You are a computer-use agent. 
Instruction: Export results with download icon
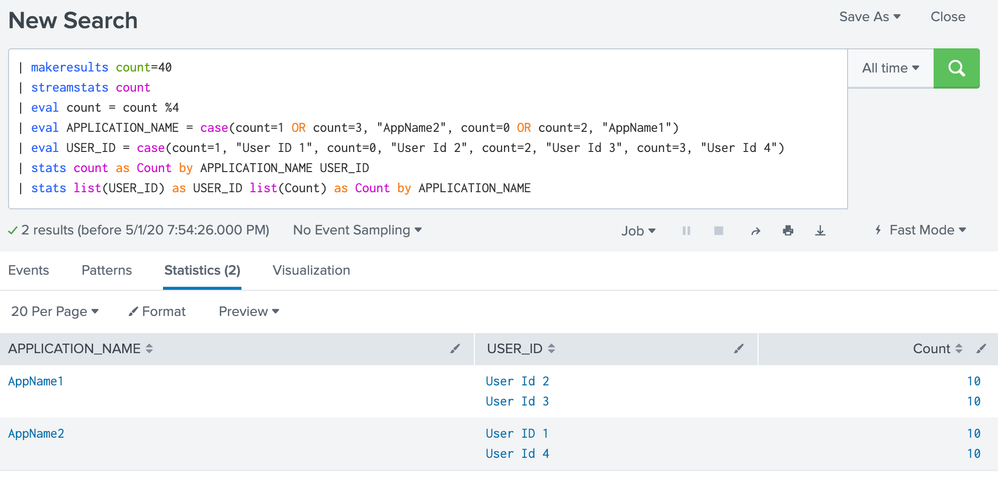820,231
